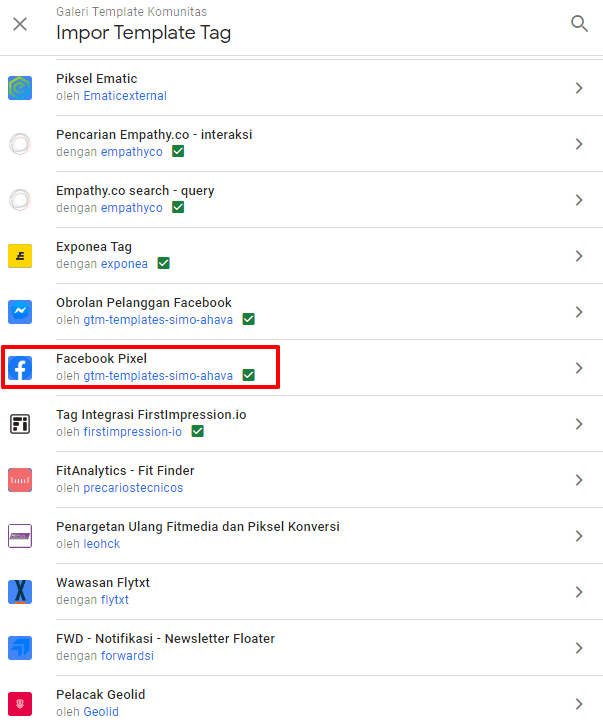Click the Facebook Pixel logo icon

(20, 368)
